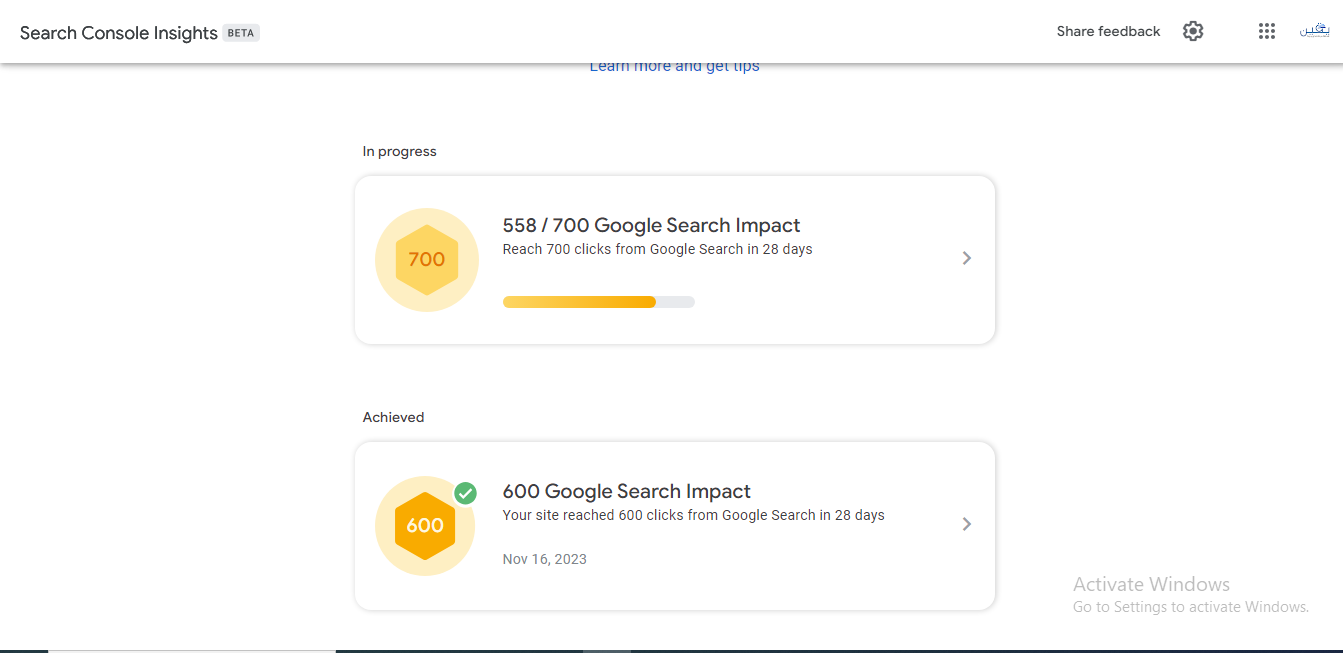
Task: Click the Search Console Insights title
Action: pyautogui.click(x=119, y=33)
